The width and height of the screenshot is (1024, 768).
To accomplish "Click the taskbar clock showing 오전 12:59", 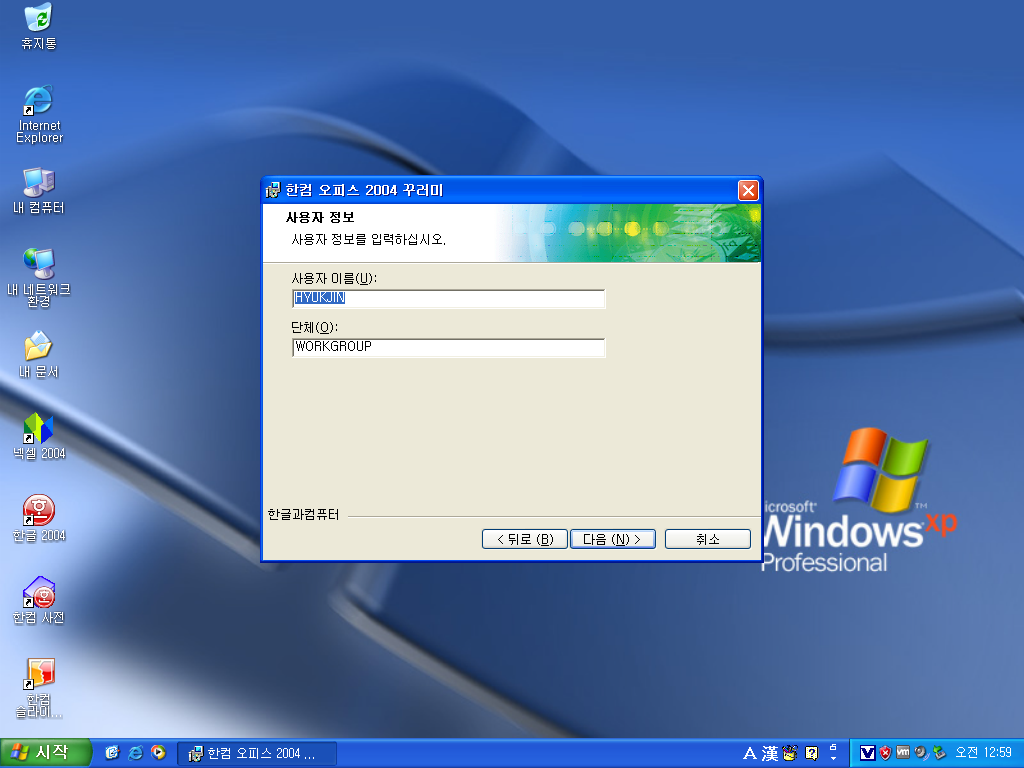I will 984,753.
